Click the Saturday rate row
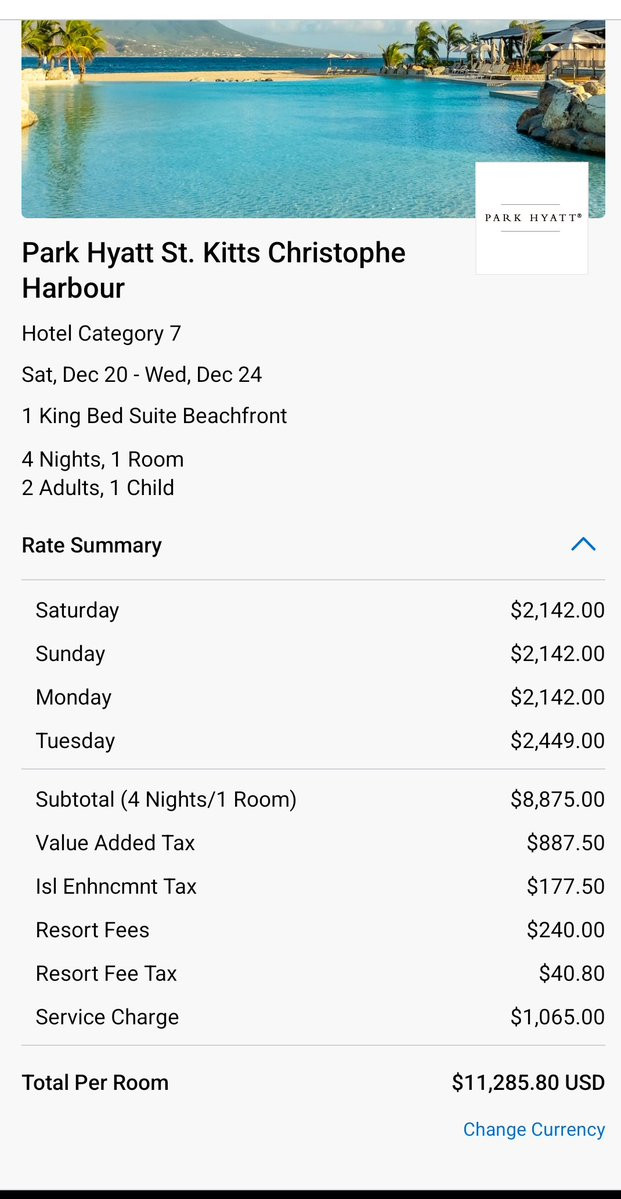The image size is (621, 1199). (x=313, y=610)
